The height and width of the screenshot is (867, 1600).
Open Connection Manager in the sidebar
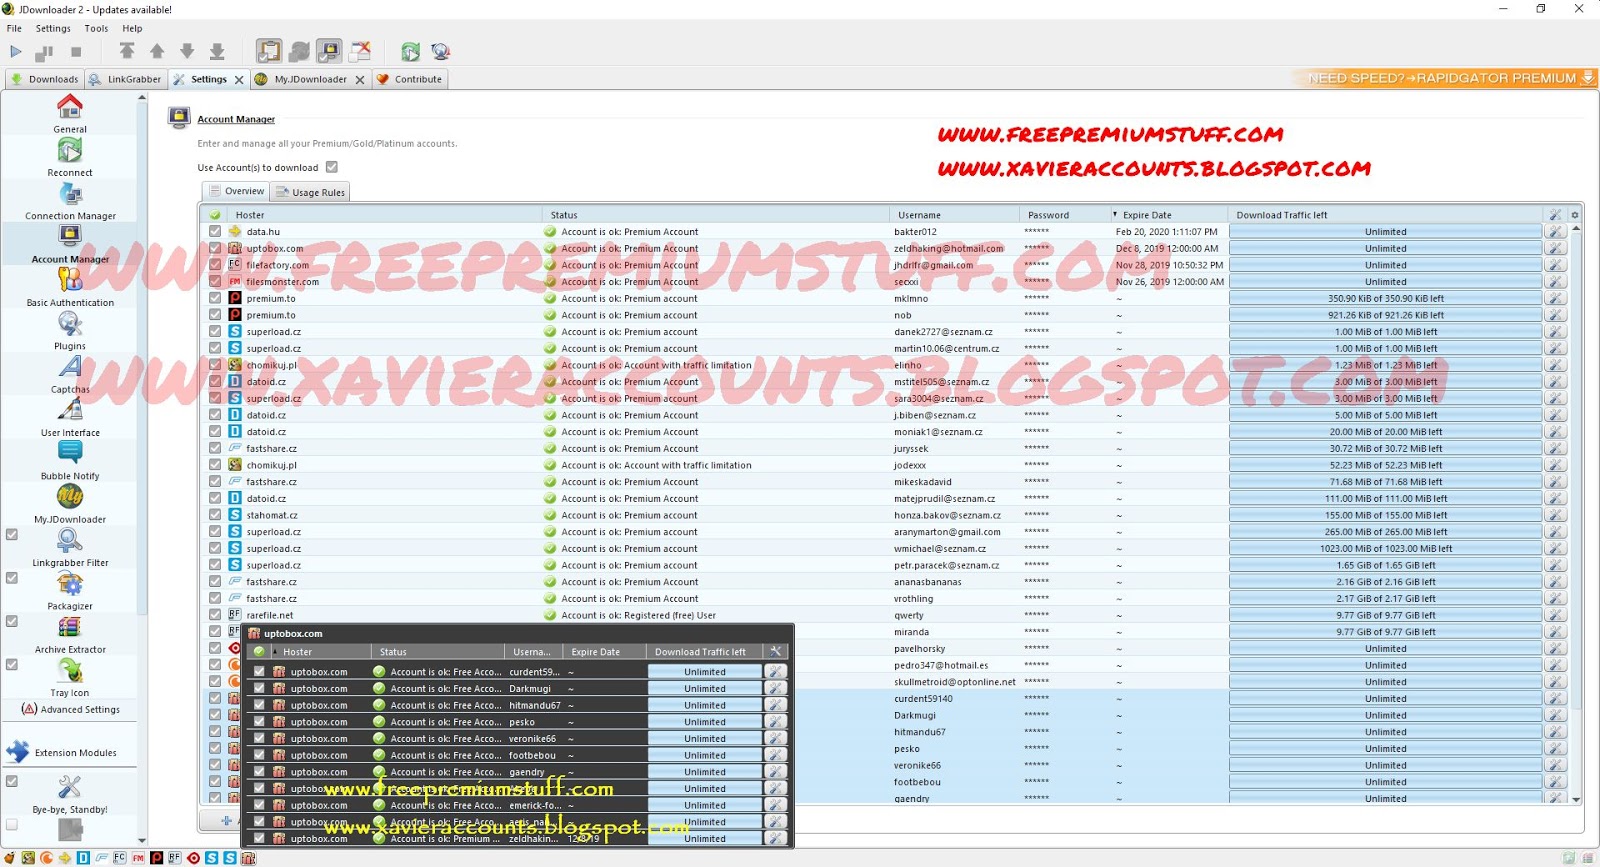(x=70, y=201)
